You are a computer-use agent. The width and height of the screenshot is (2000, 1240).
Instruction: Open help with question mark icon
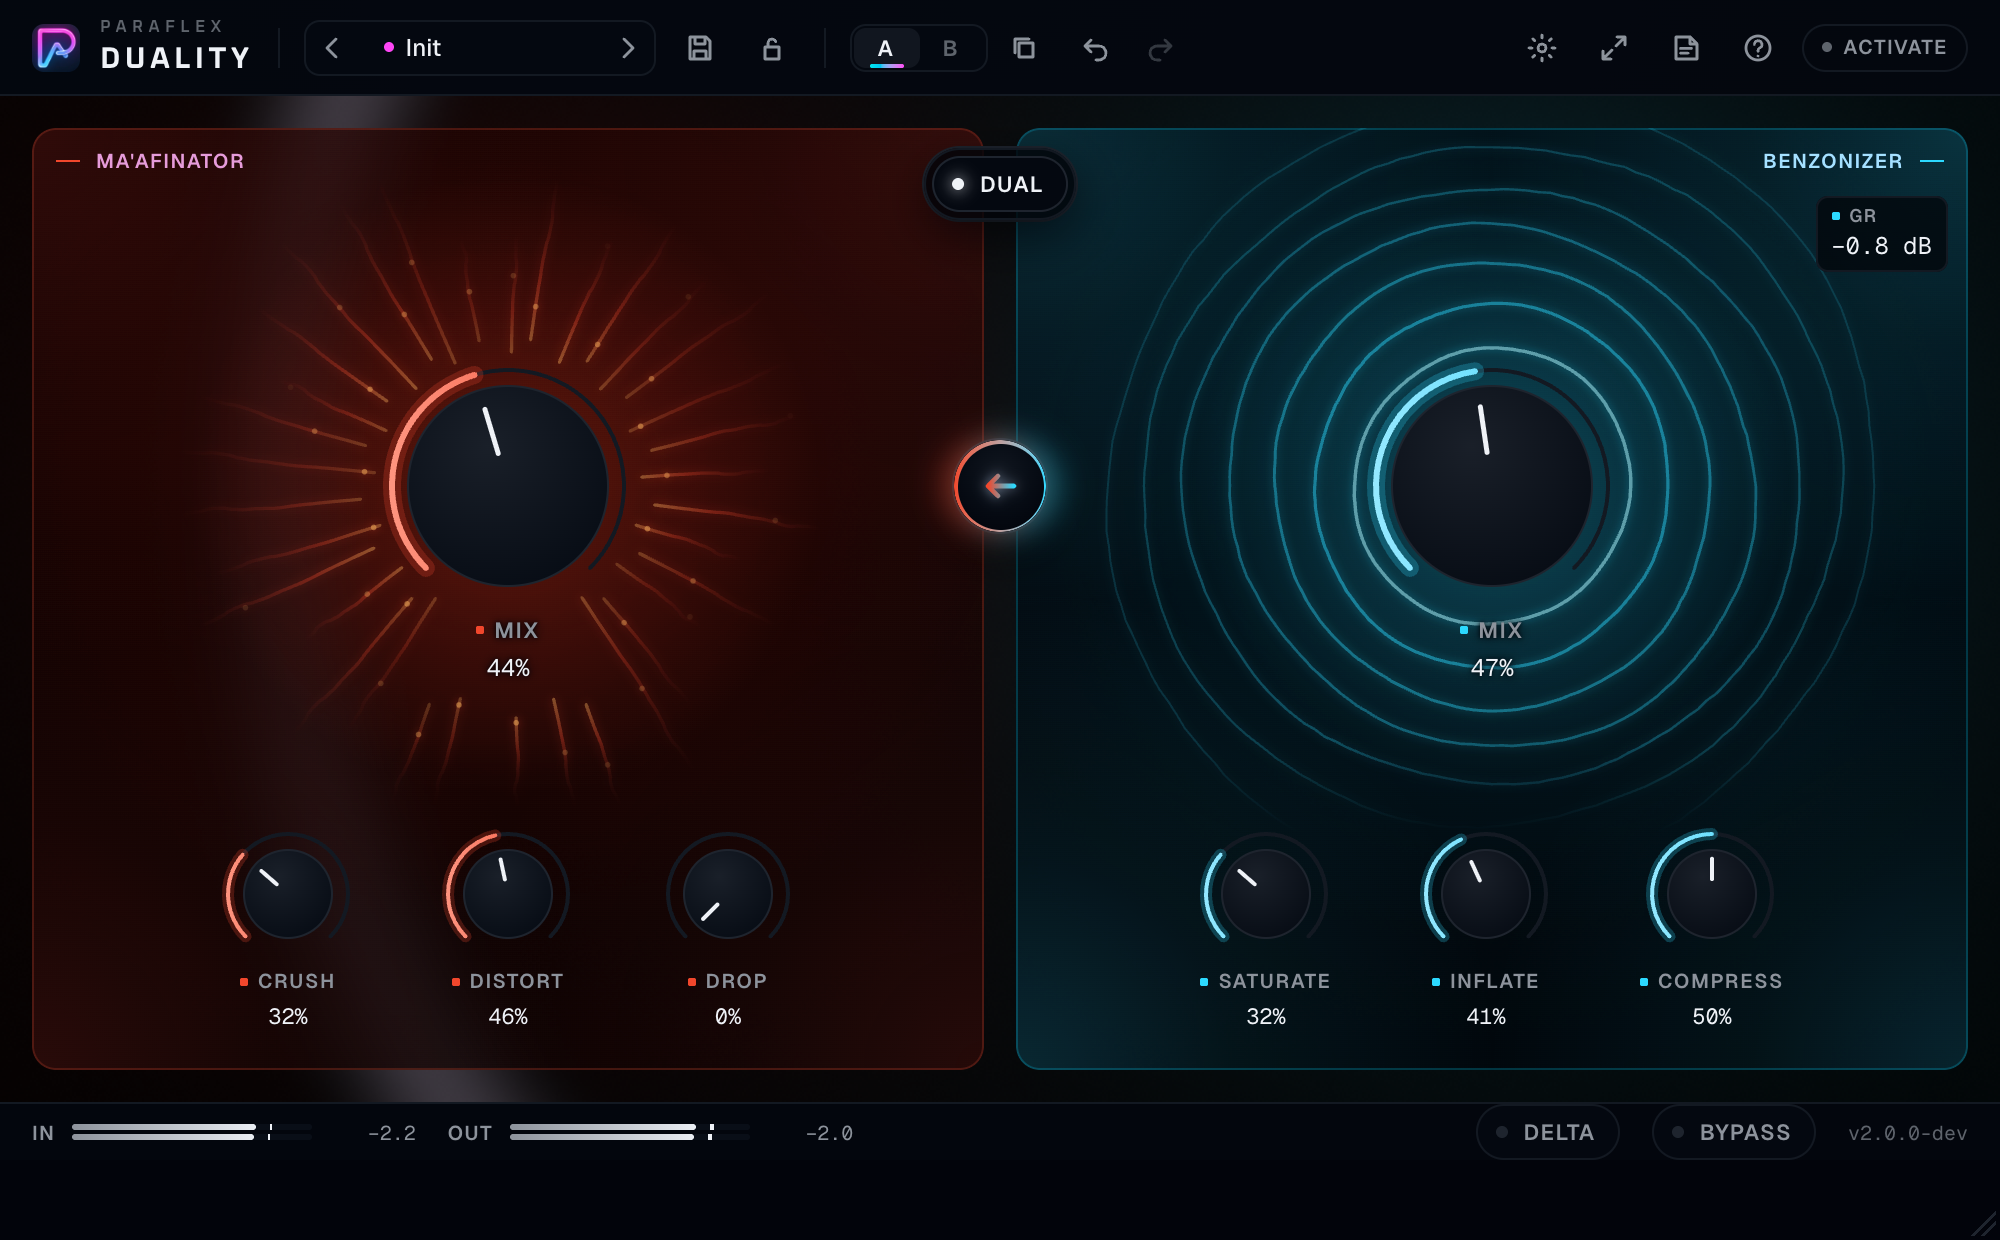coord(1758,48)
